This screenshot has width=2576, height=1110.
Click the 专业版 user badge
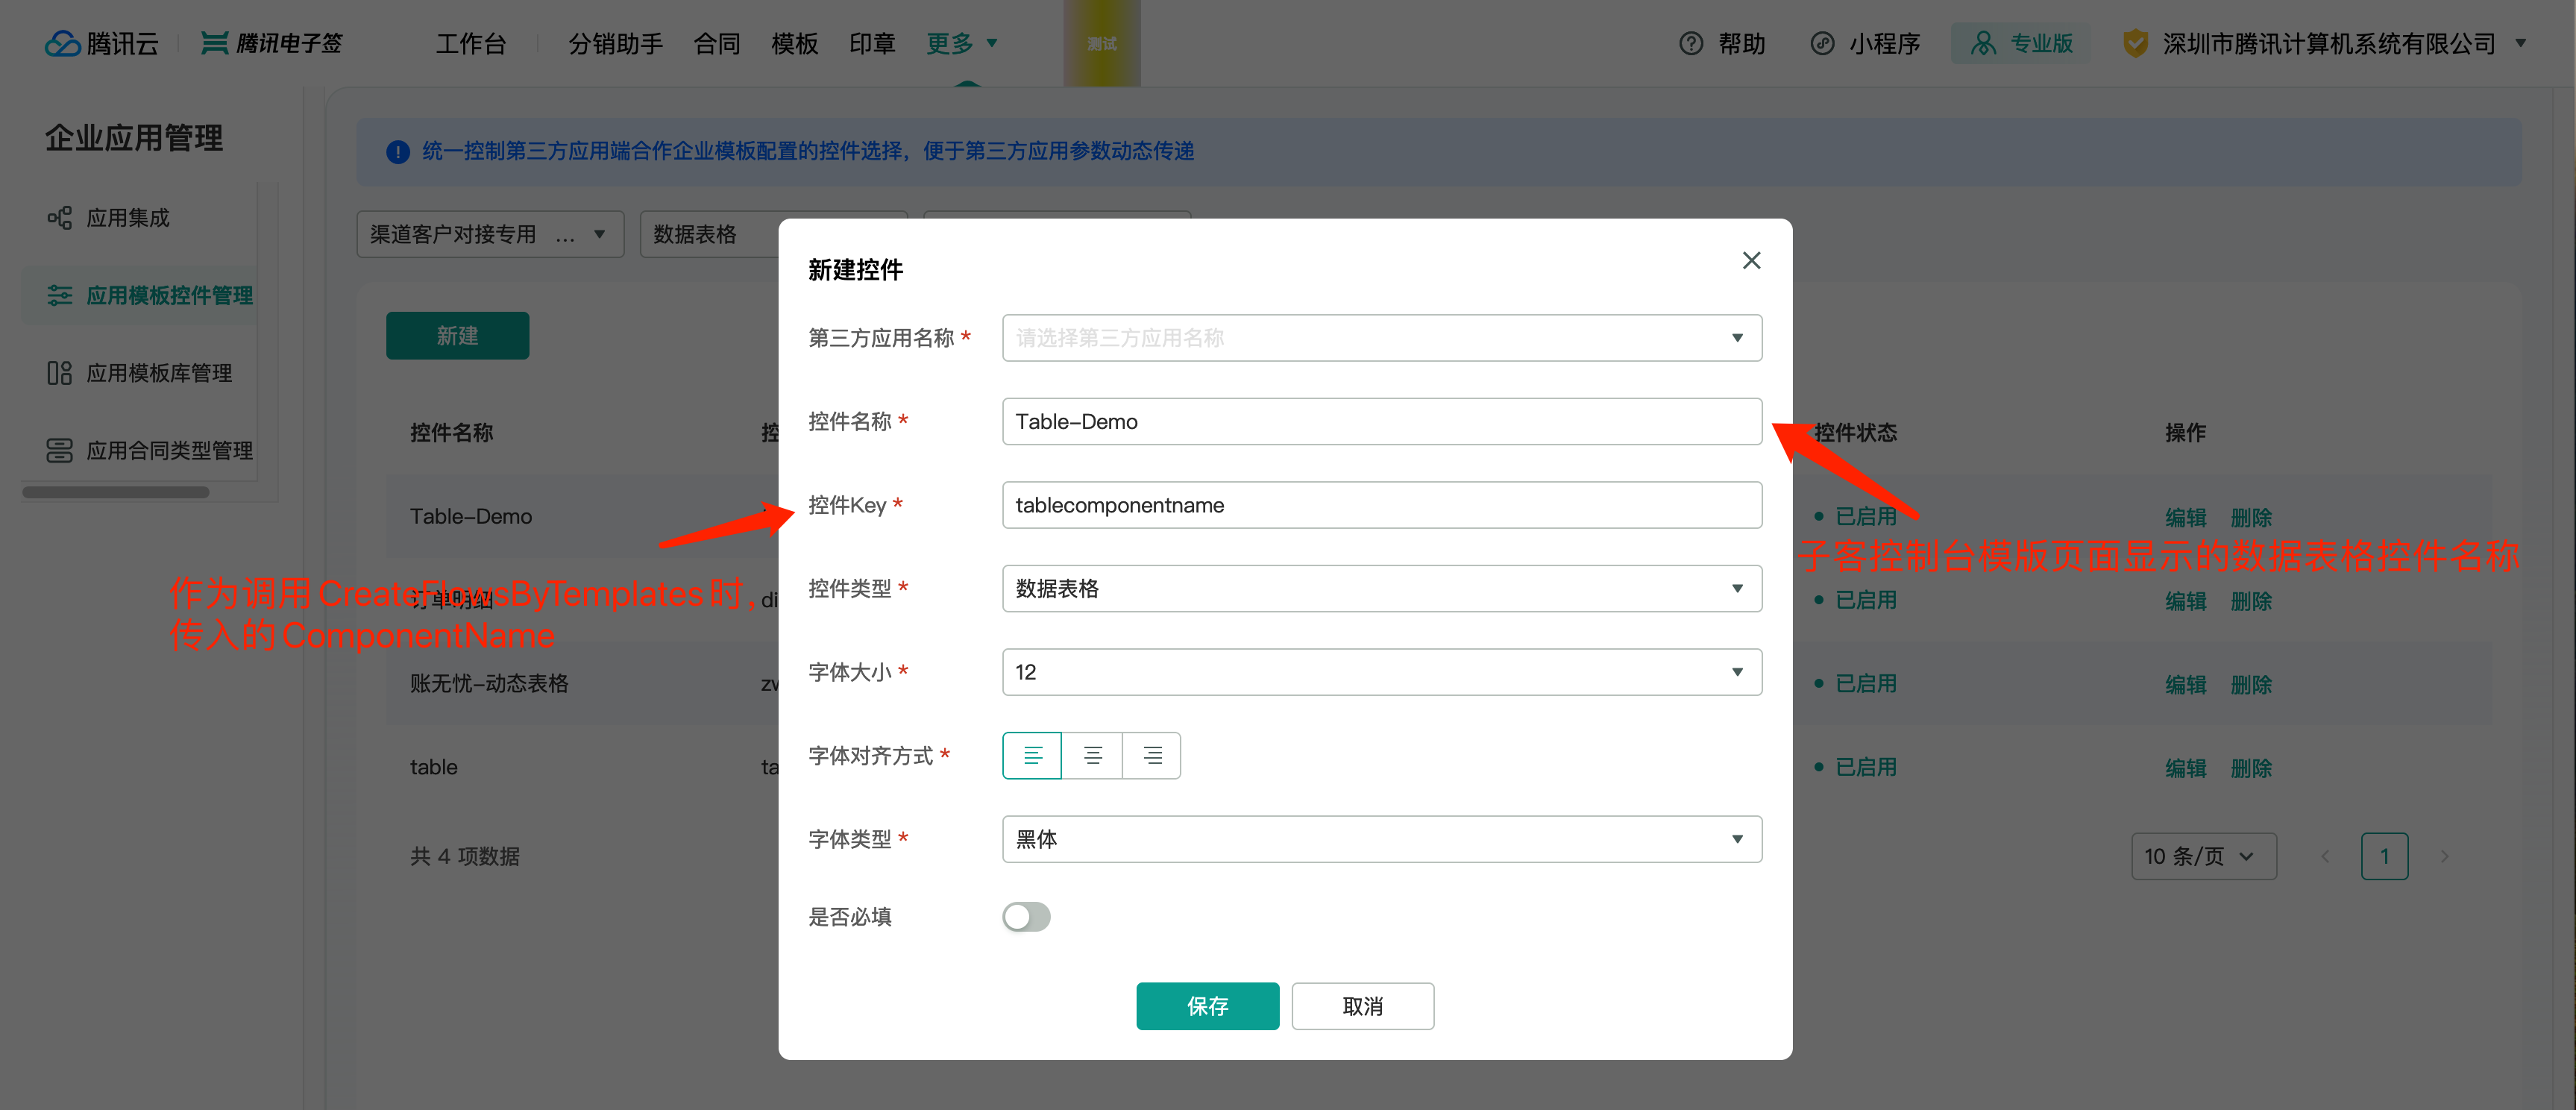(2020, 44)
